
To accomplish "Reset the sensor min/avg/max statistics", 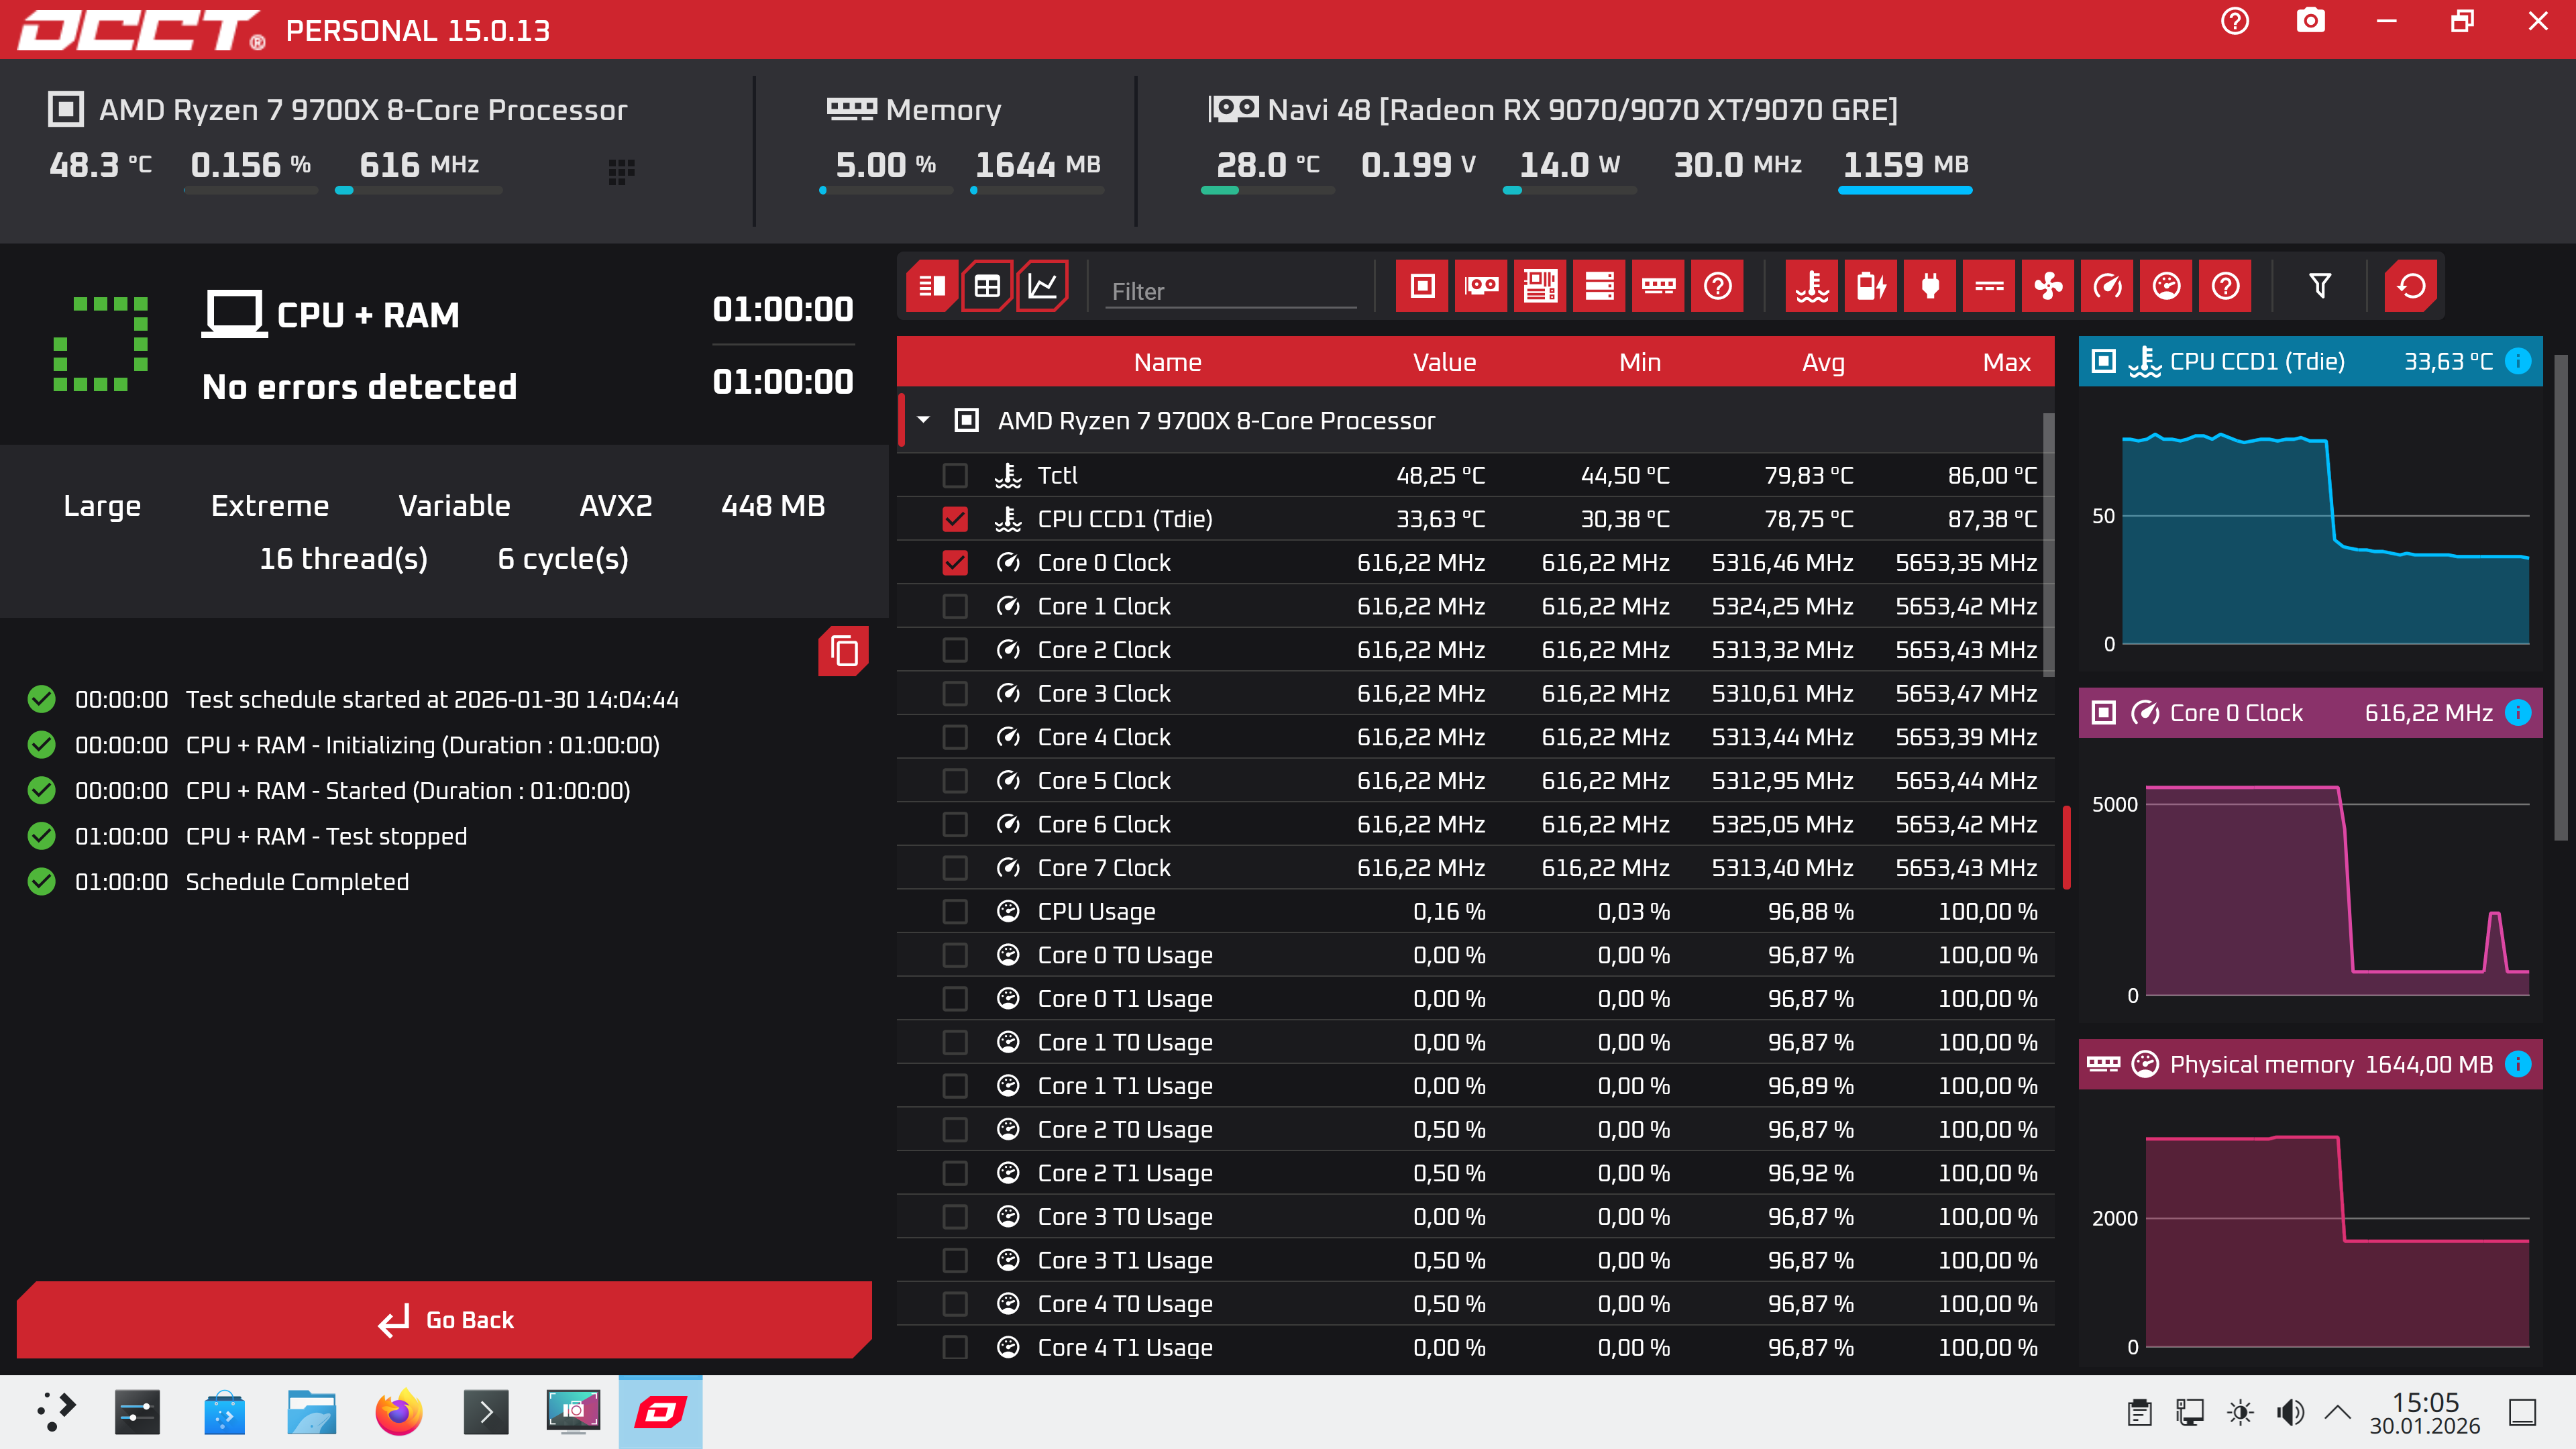I will 2411,287.
